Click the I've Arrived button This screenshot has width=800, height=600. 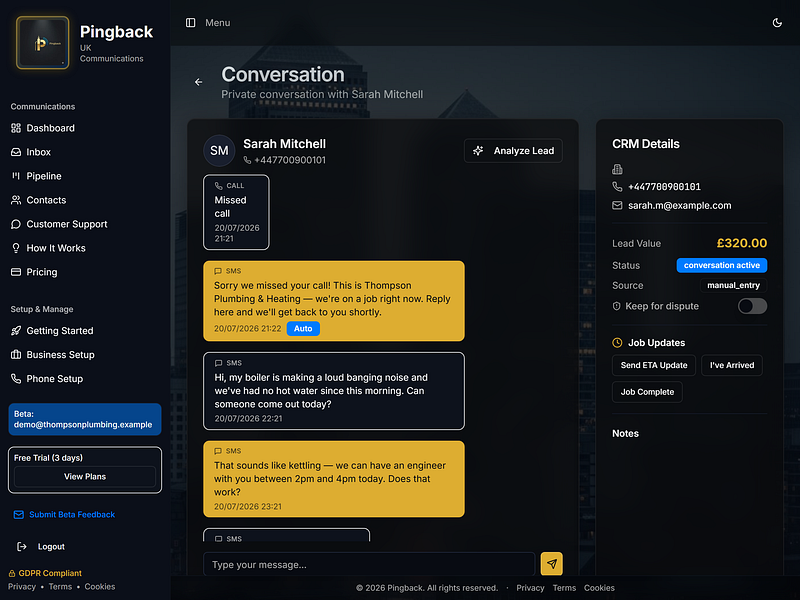(732, 365)
